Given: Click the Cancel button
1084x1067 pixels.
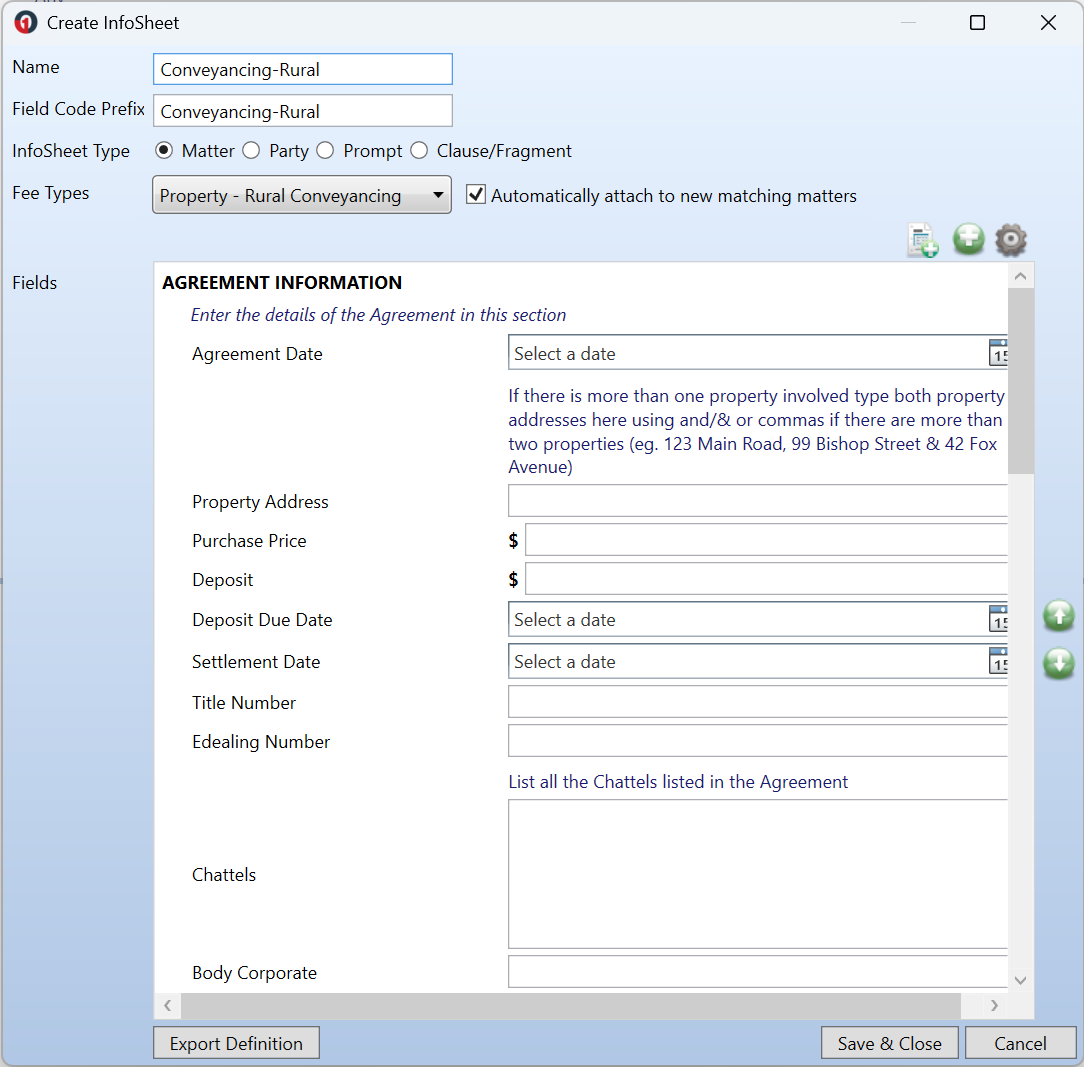Looking at the screenshot, I should [1020, 1043].
